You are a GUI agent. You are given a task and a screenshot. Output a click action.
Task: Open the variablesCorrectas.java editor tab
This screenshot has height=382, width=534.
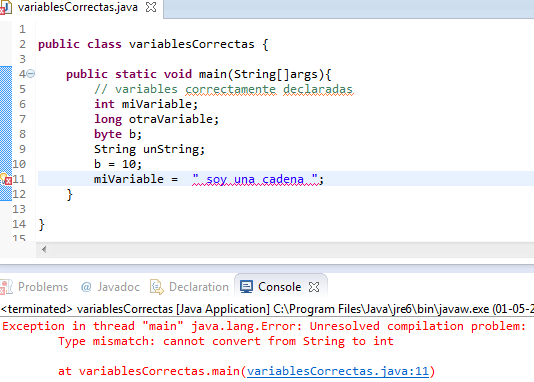coord(78,7)
